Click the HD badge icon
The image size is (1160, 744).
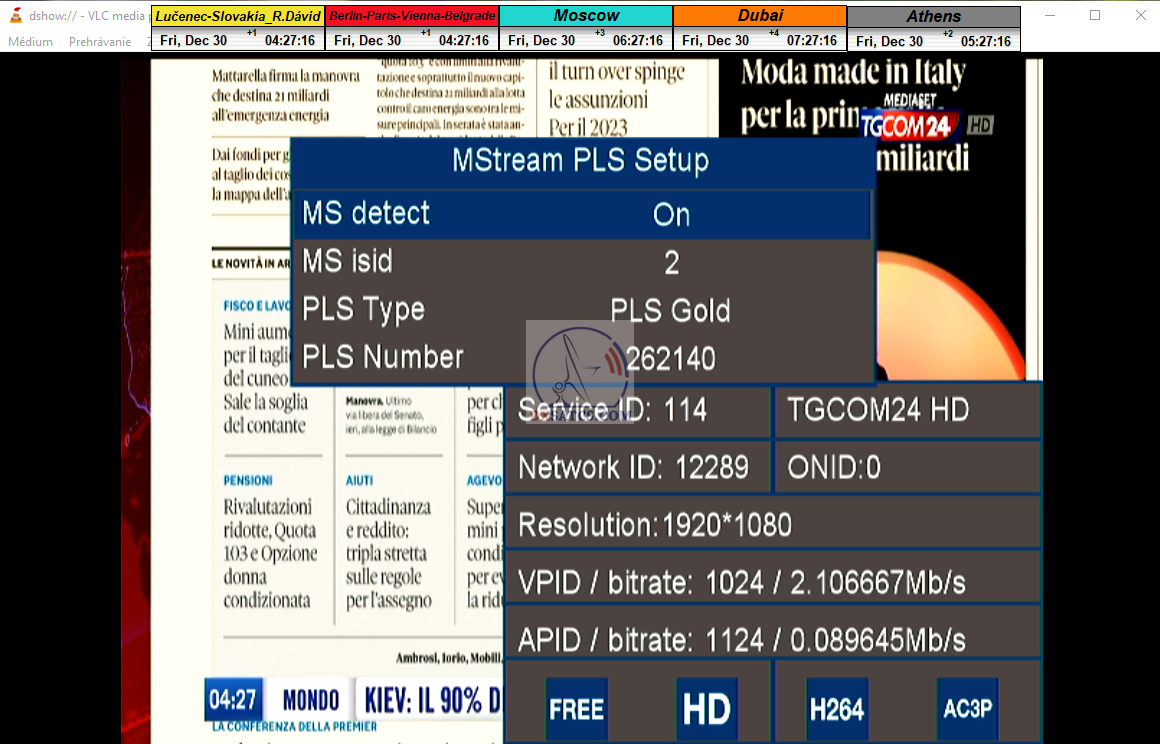point(706,709)
